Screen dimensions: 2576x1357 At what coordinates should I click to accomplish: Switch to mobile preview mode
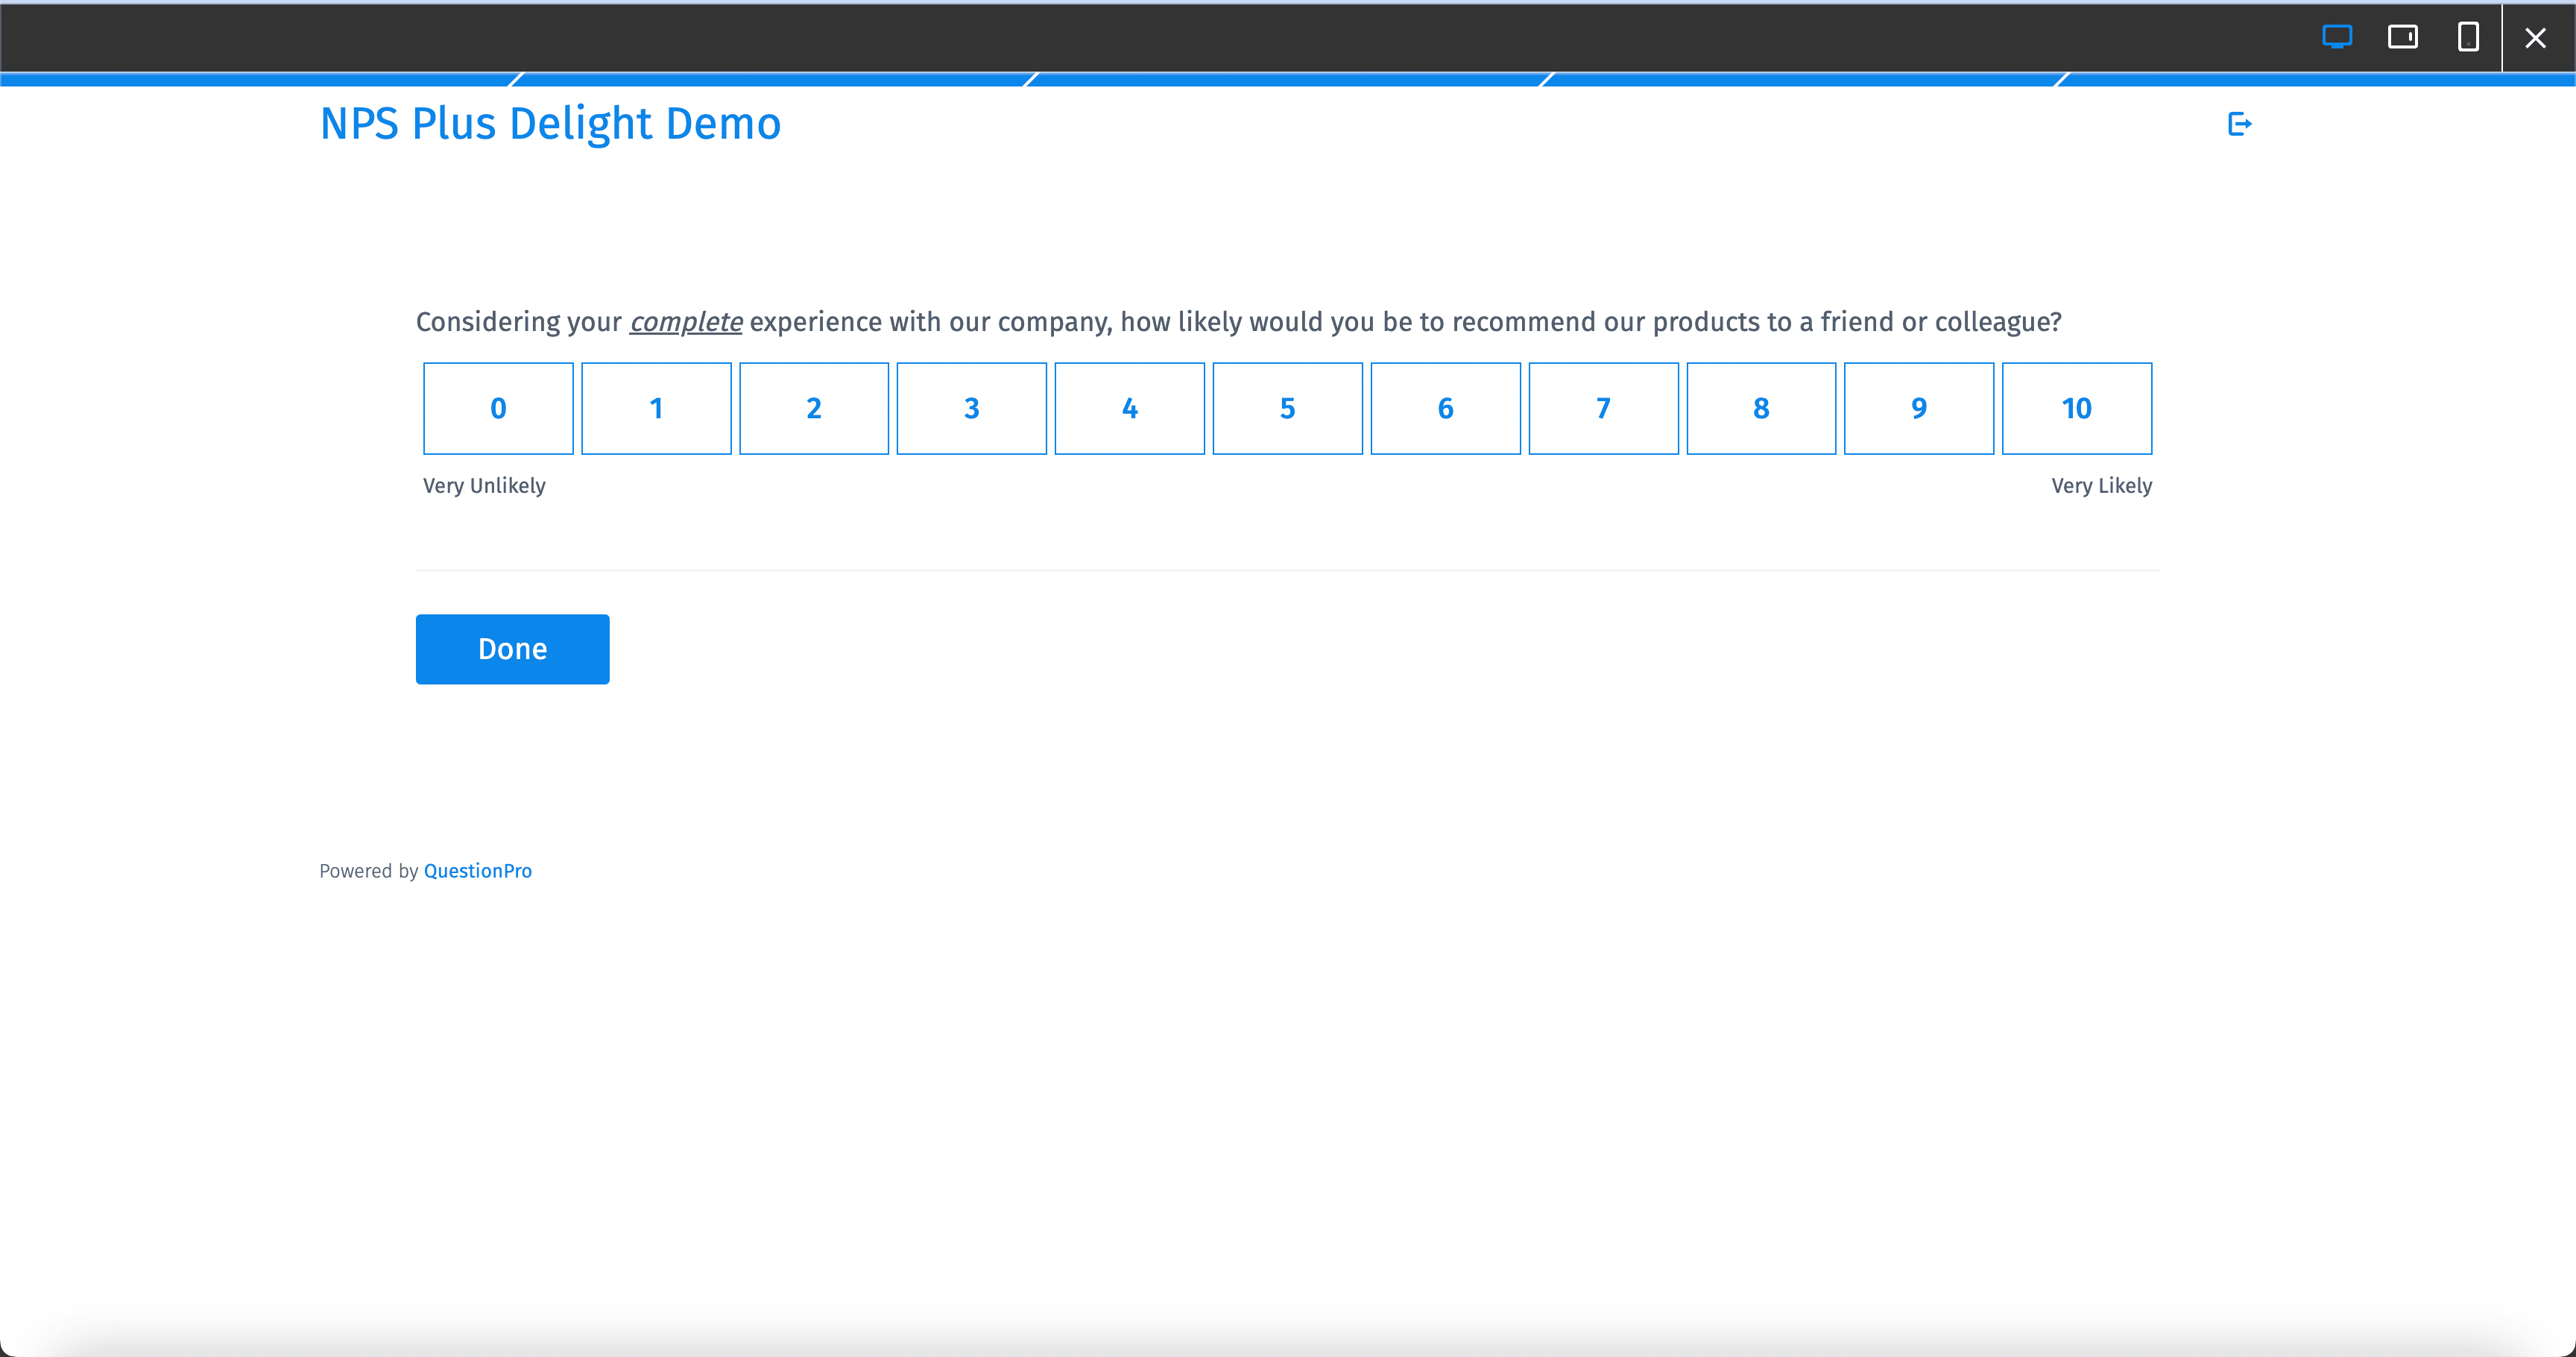pyautogui.click(x=2469, y=37)
